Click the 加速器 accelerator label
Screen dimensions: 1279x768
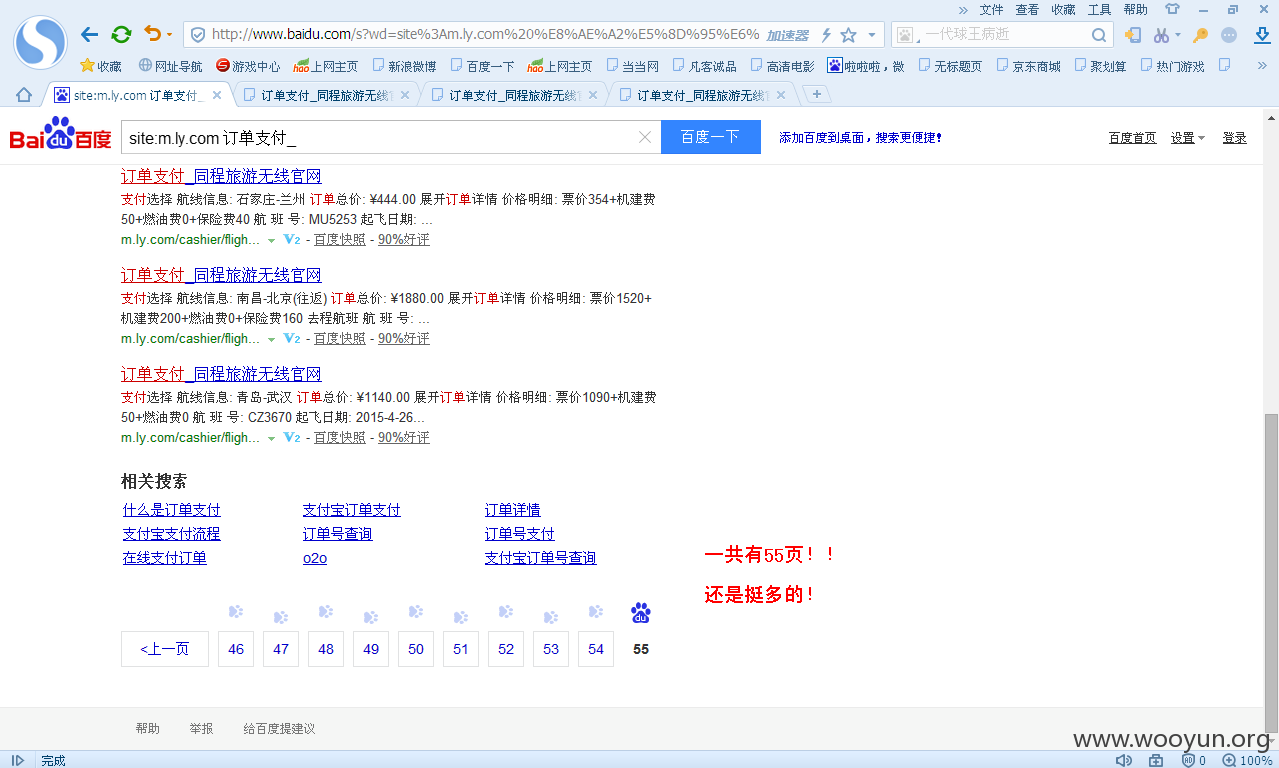pos(787,35)
